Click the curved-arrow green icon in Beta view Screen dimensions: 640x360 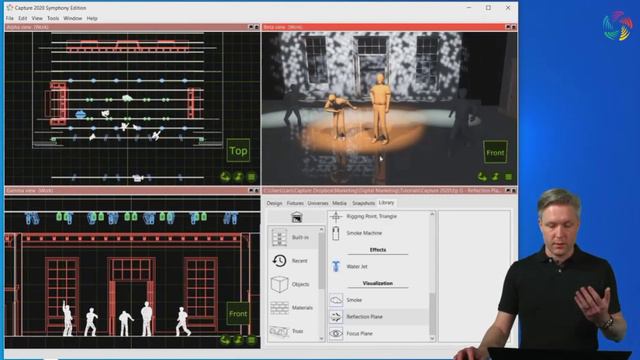[x=482, y=176]
